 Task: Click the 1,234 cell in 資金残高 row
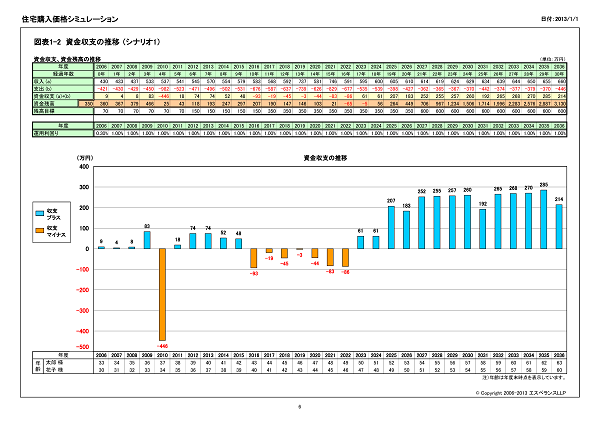point(452,104)
